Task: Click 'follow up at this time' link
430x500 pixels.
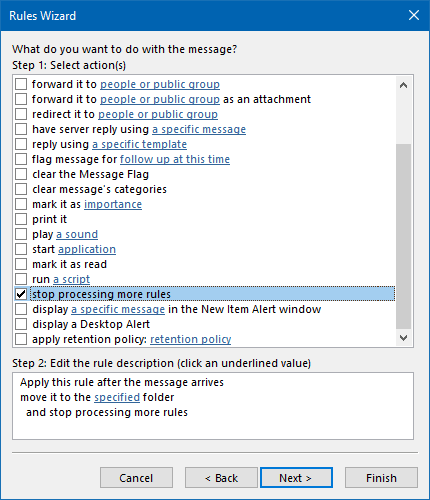Action: 175,159
